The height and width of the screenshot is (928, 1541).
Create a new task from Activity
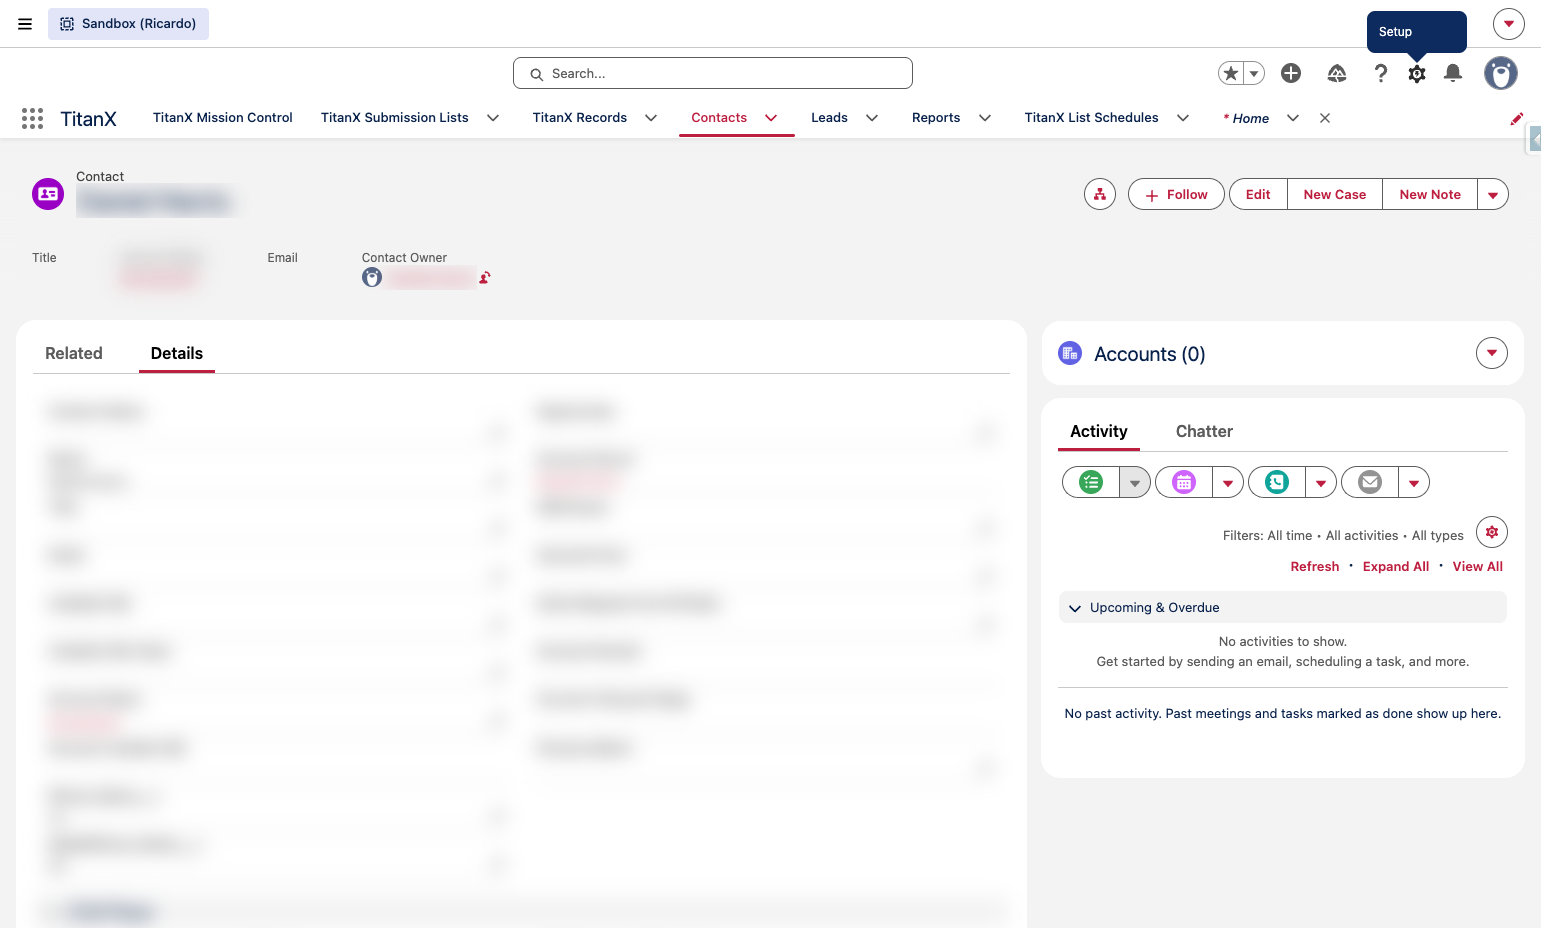pyautogui.click(x=1091, y=482)
